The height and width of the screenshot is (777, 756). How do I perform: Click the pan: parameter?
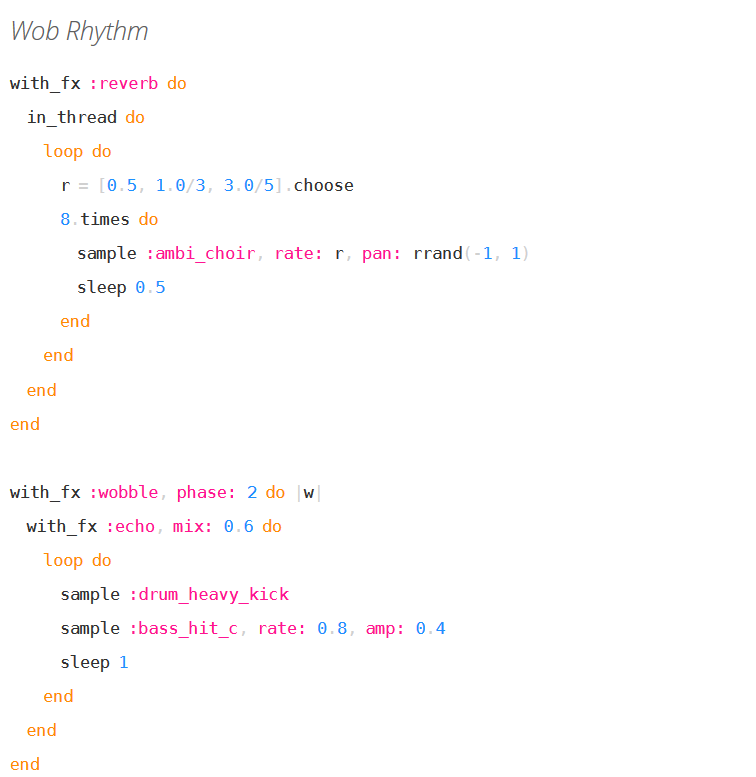(383, 253)
